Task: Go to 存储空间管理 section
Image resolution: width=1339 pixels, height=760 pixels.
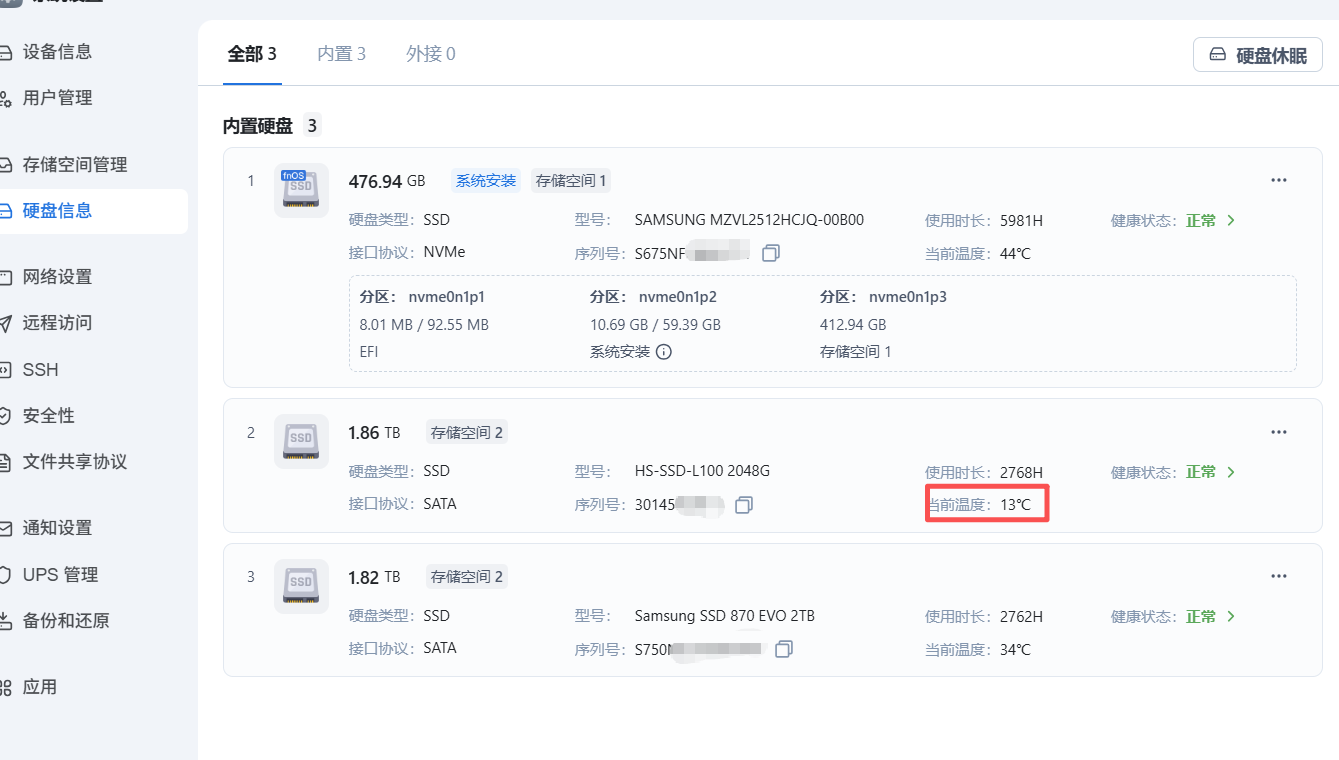Action: [75, 165]
